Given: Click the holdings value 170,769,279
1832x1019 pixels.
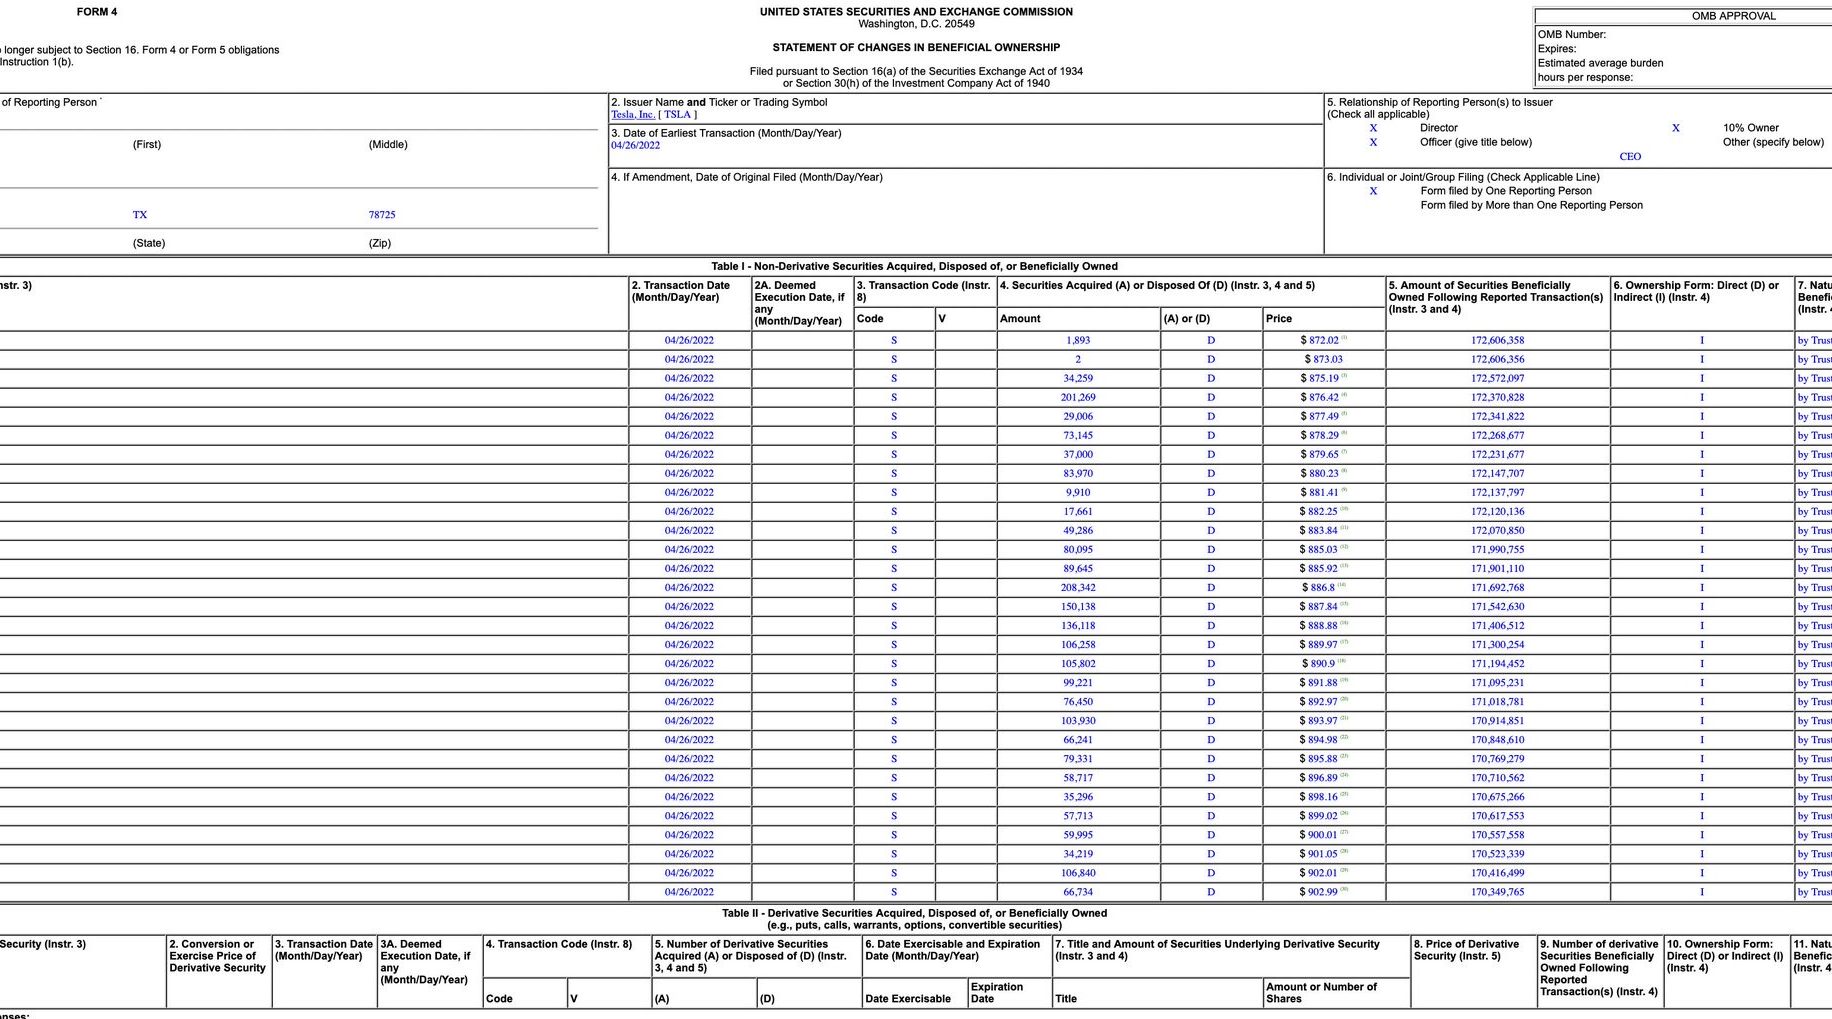Looking at the screenshot, I should coord(1498,759).
